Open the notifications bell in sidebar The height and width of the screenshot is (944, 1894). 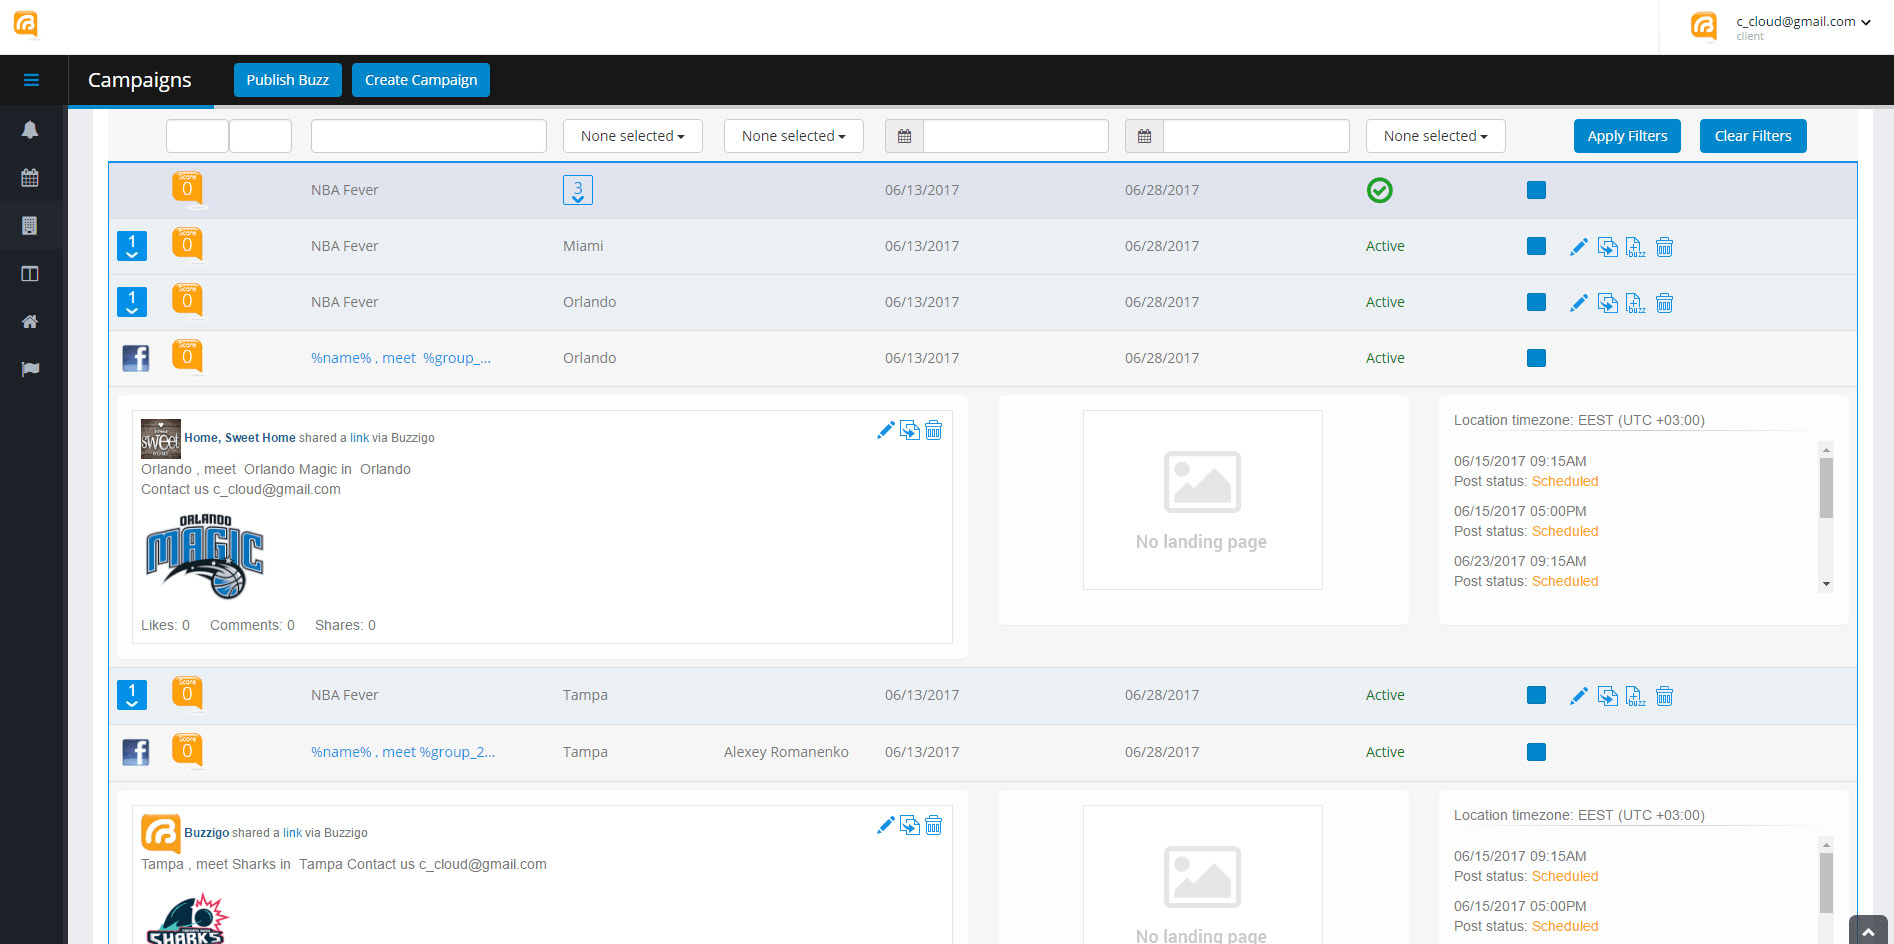pyautogui.click(x=30, y=130)
